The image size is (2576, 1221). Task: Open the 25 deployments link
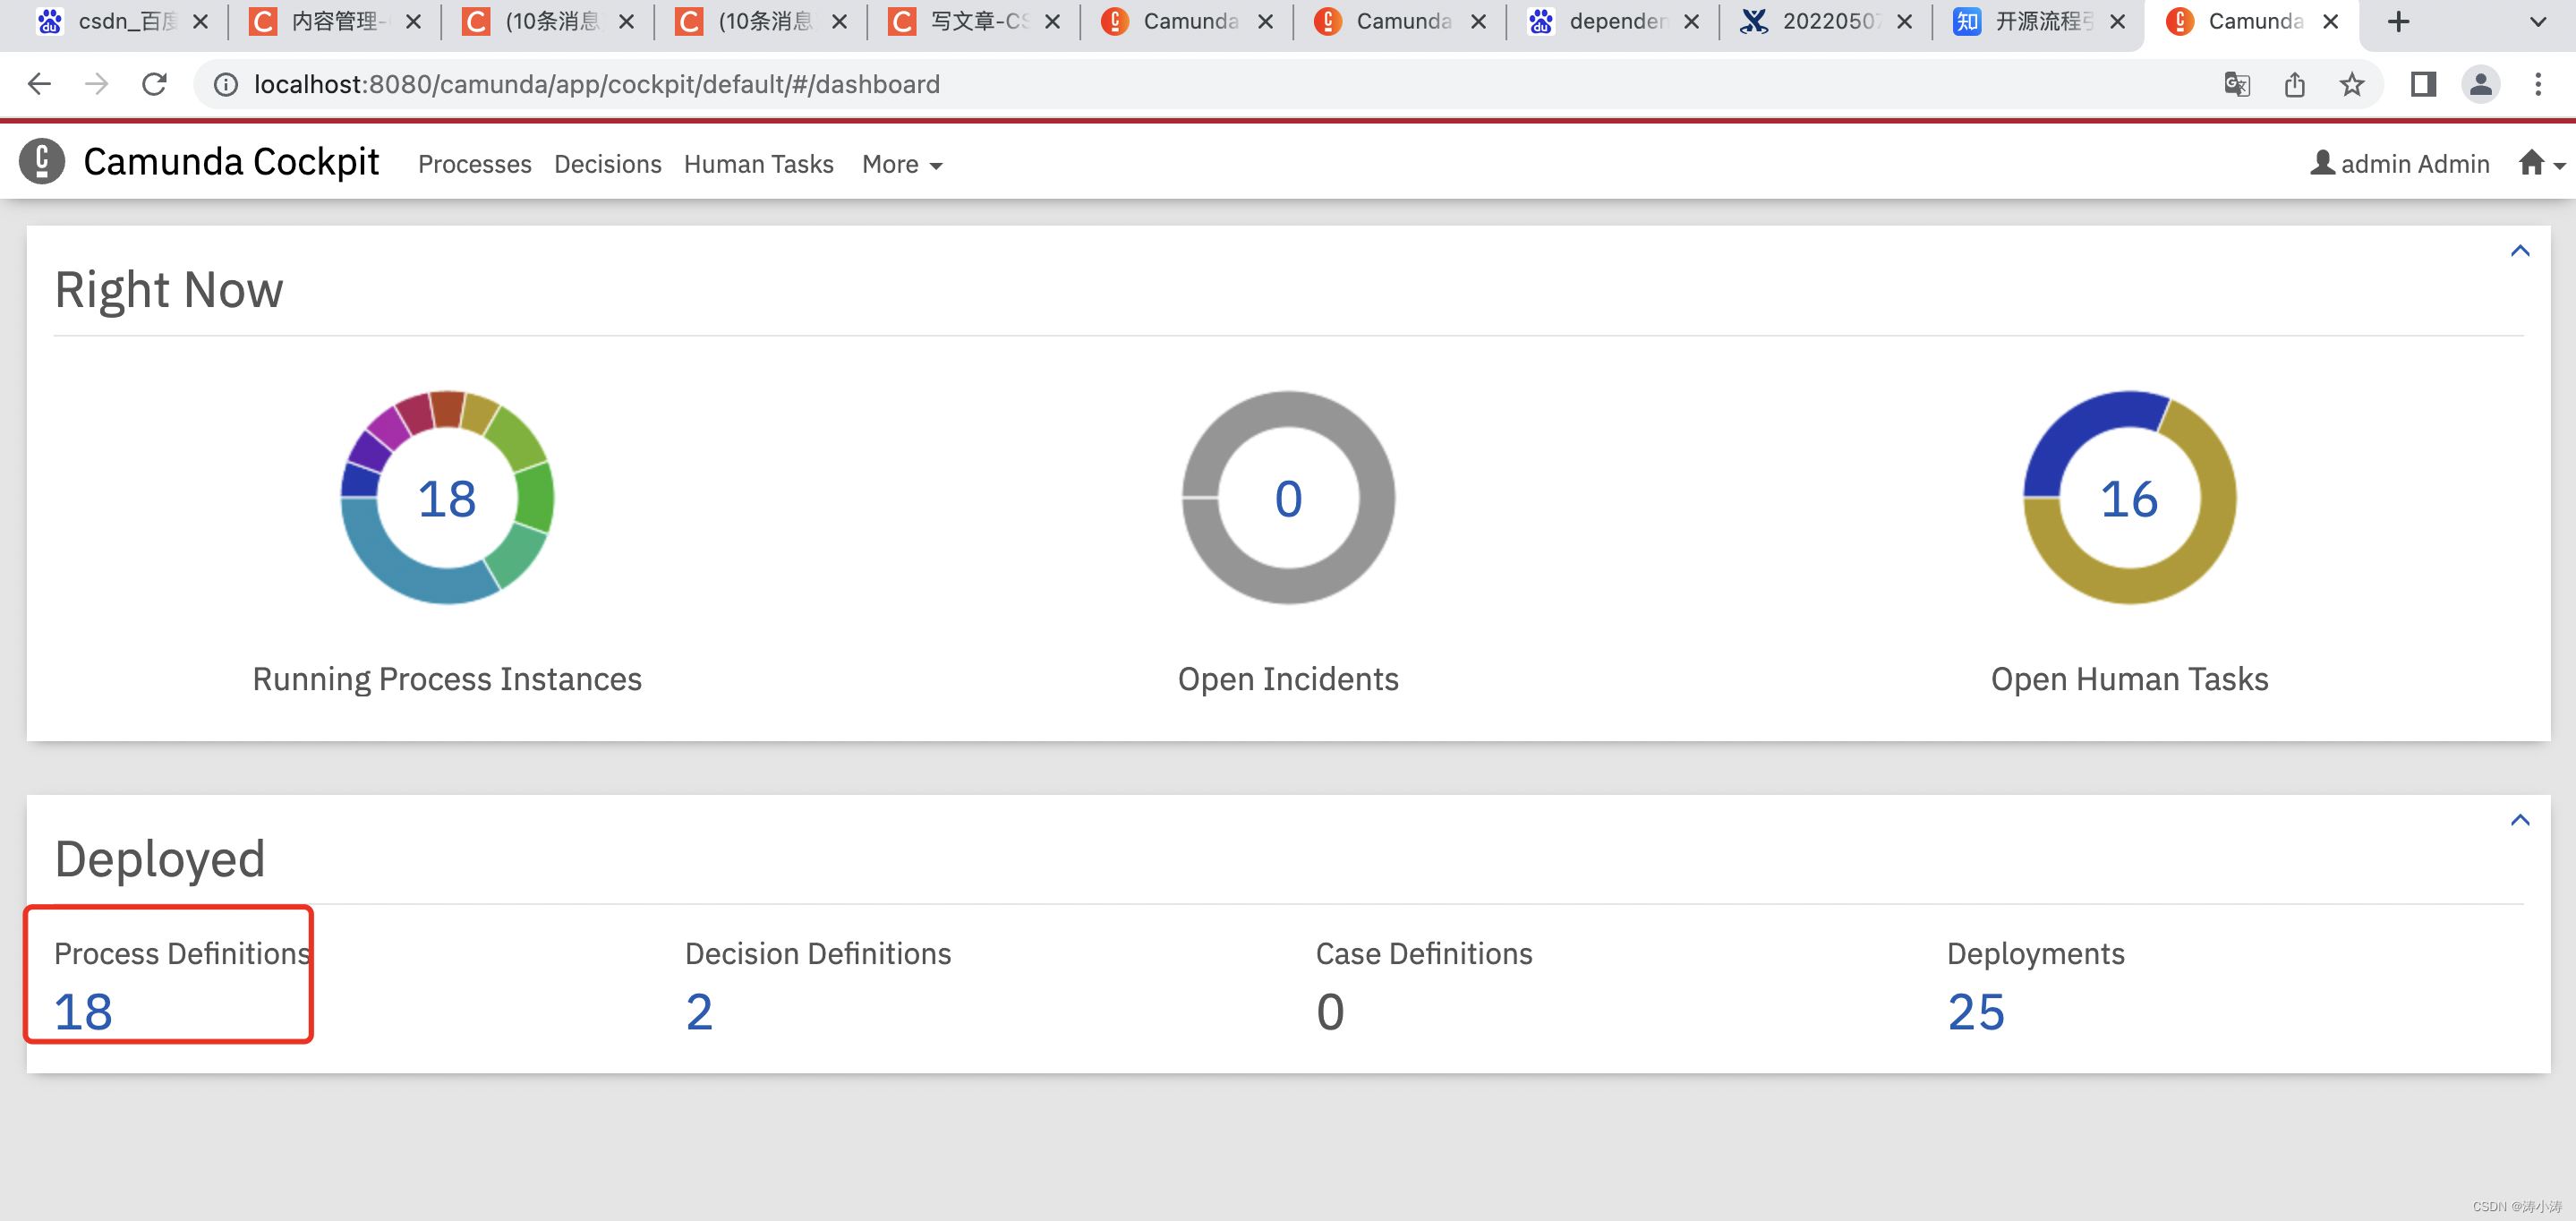coord(1976,1012)
